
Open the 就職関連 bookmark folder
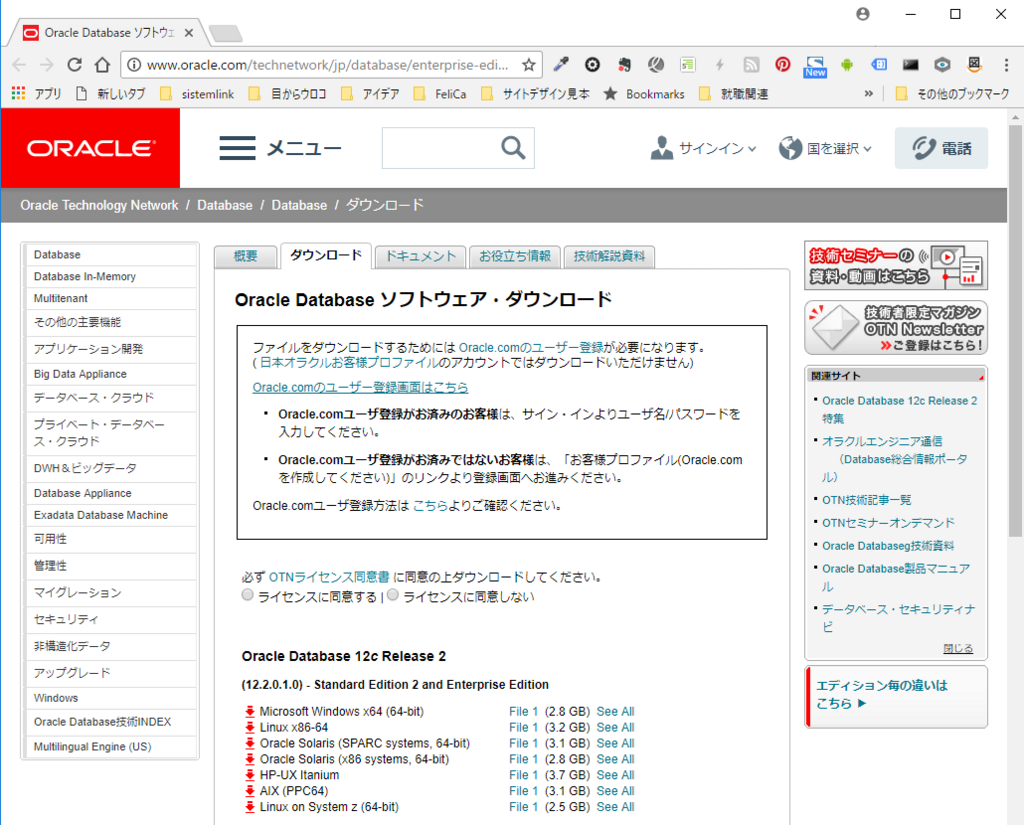[733, 93]
